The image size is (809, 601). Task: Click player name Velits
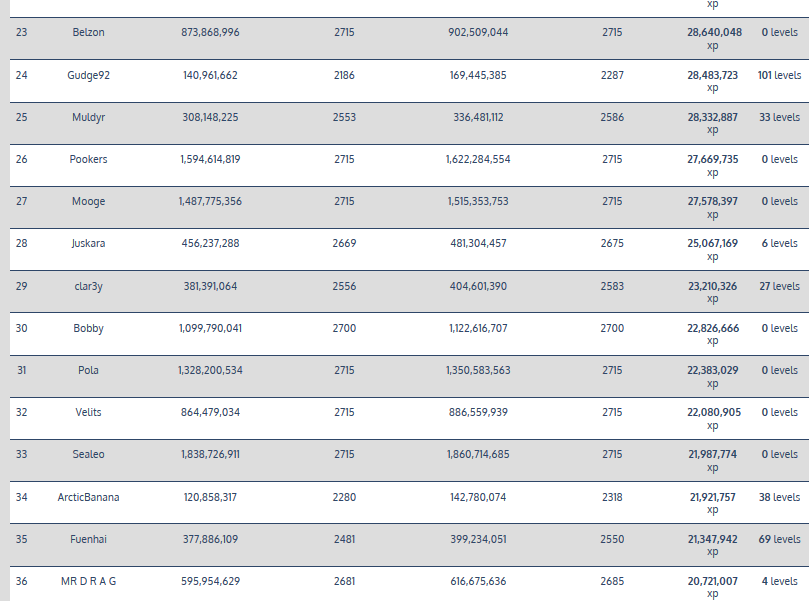click(88, 412)
